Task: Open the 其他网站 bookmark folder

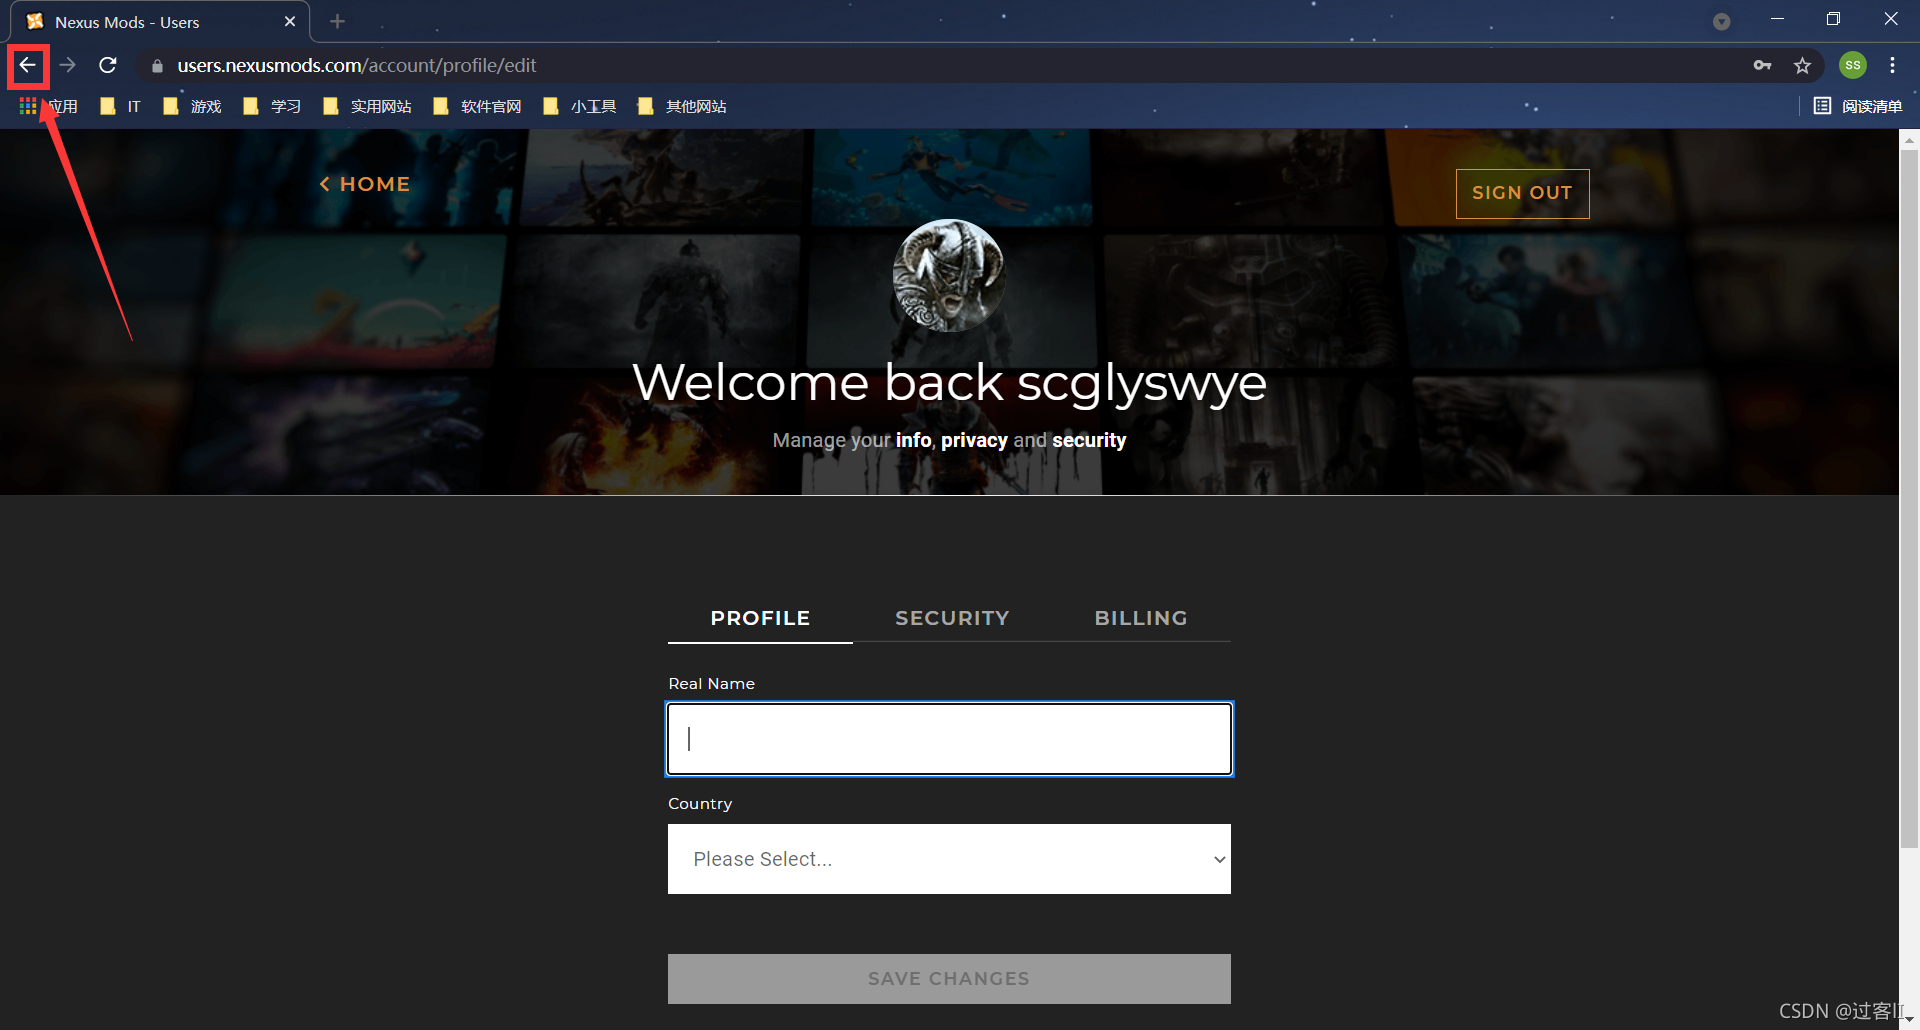Action: (682, 106)
